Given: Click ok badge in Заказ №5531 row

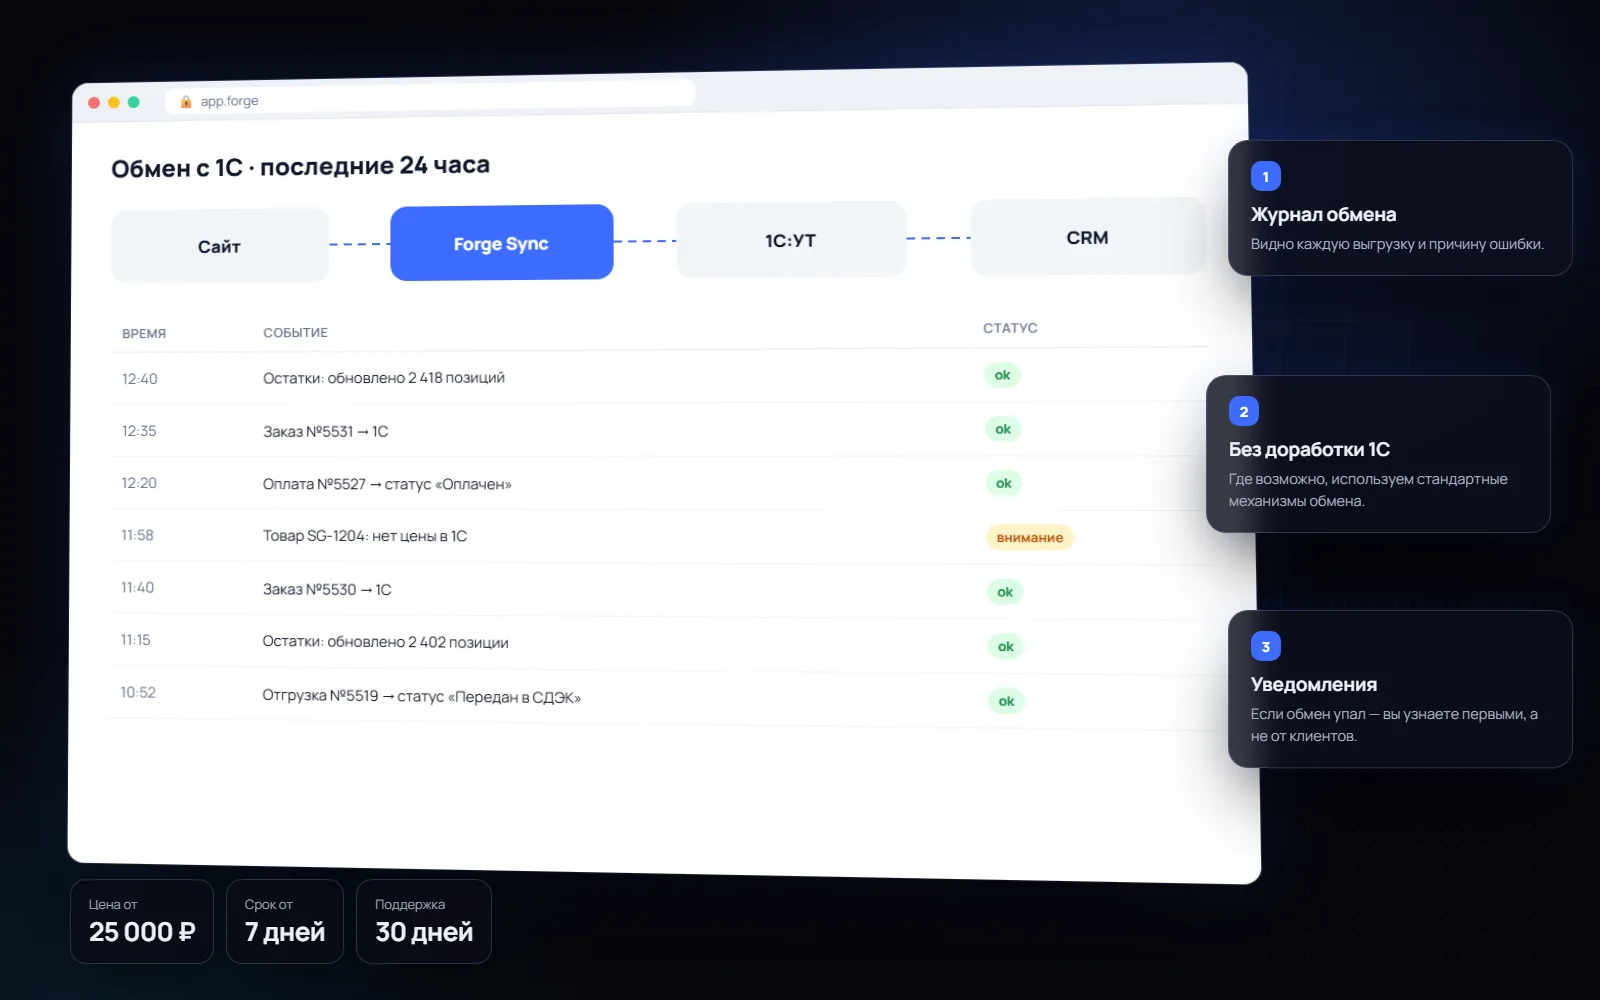Looking at the screenshot, I should pos(1003,429).
